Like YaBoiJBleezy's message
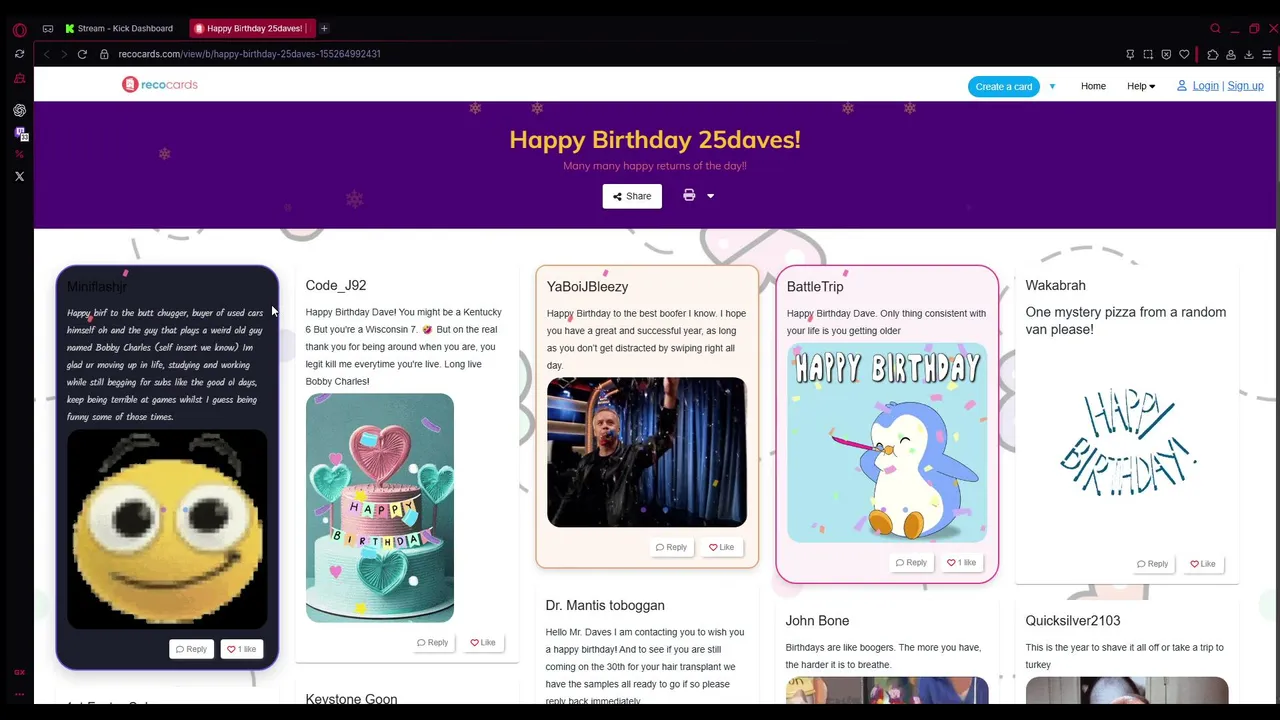The image size is (1280, 720). (722, 547)
